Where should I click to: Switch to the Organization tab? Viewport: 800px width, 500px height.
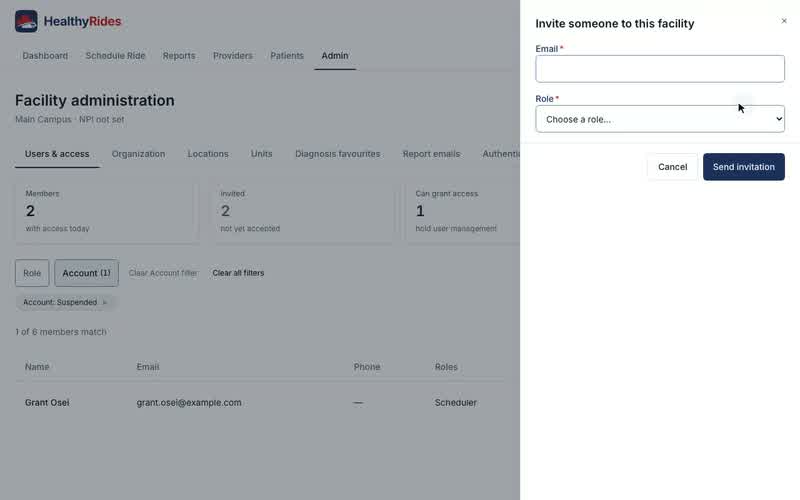click(x=138, y=154)
